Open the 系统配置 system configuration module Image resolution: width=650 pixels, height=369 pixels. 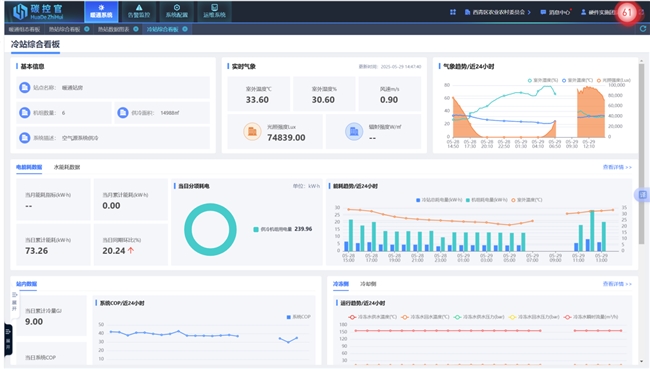177,11
